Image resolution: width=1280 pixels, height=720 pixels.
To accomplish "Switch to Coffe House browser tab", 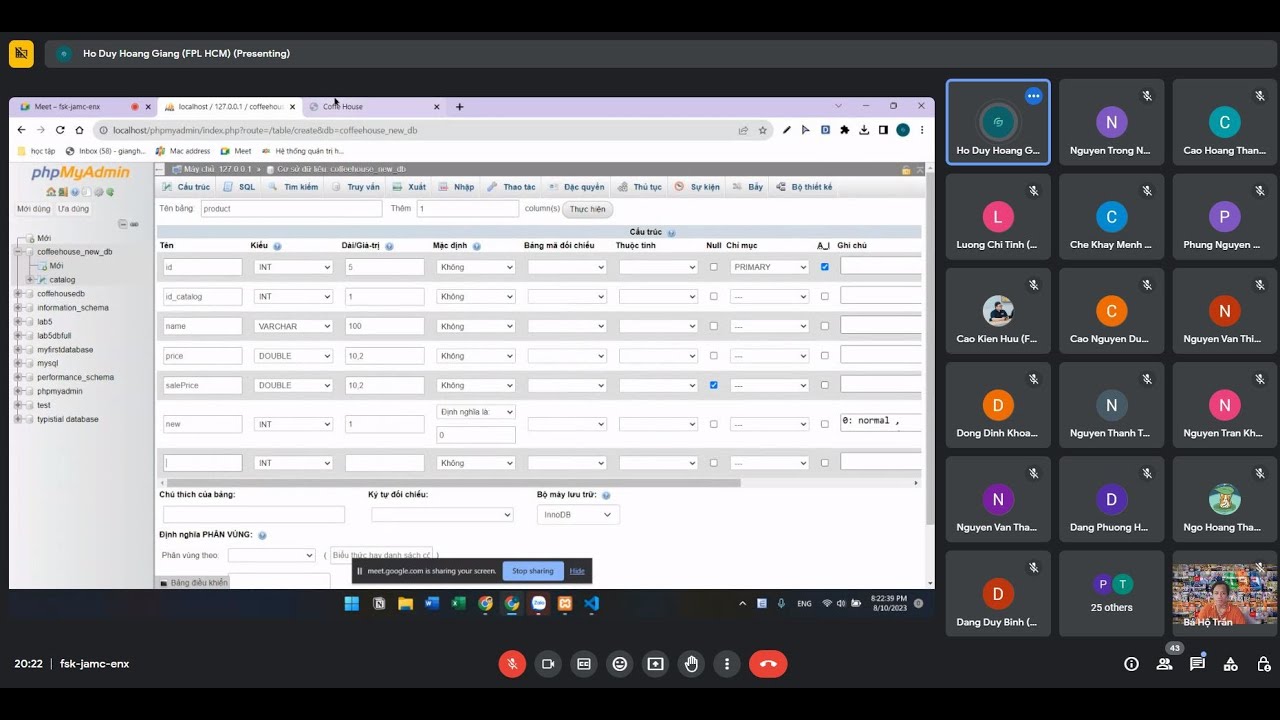I will click(x=374, y=106).
